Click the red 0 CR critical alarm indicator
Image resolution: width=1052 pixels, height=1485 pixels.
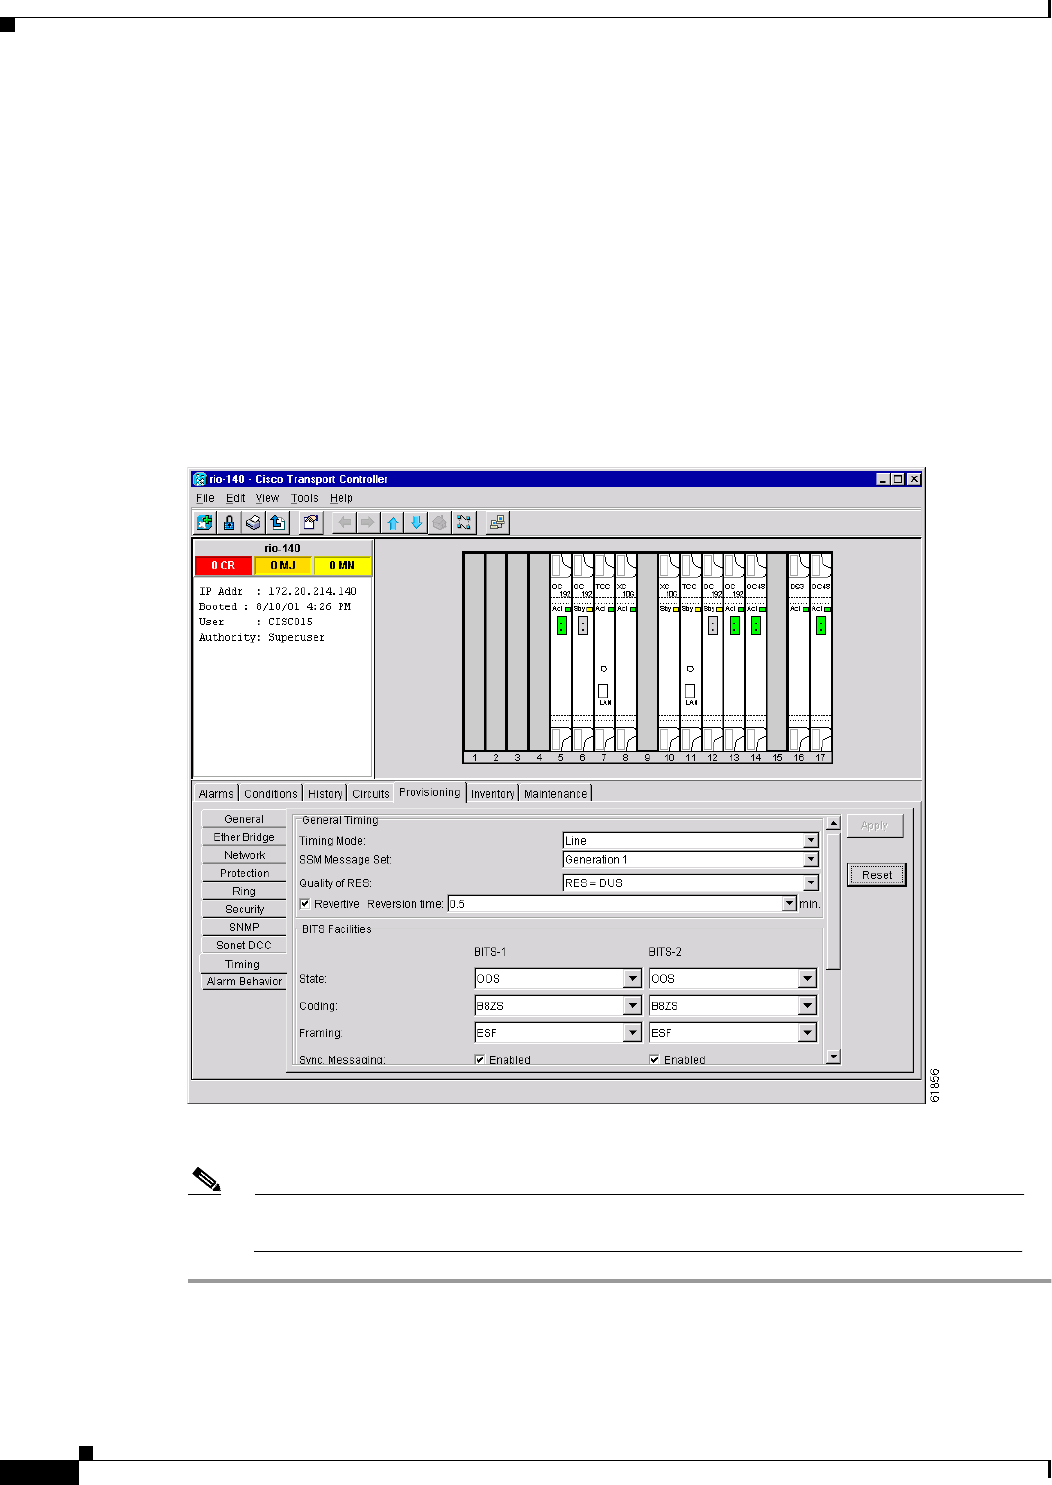pos(223,566)
